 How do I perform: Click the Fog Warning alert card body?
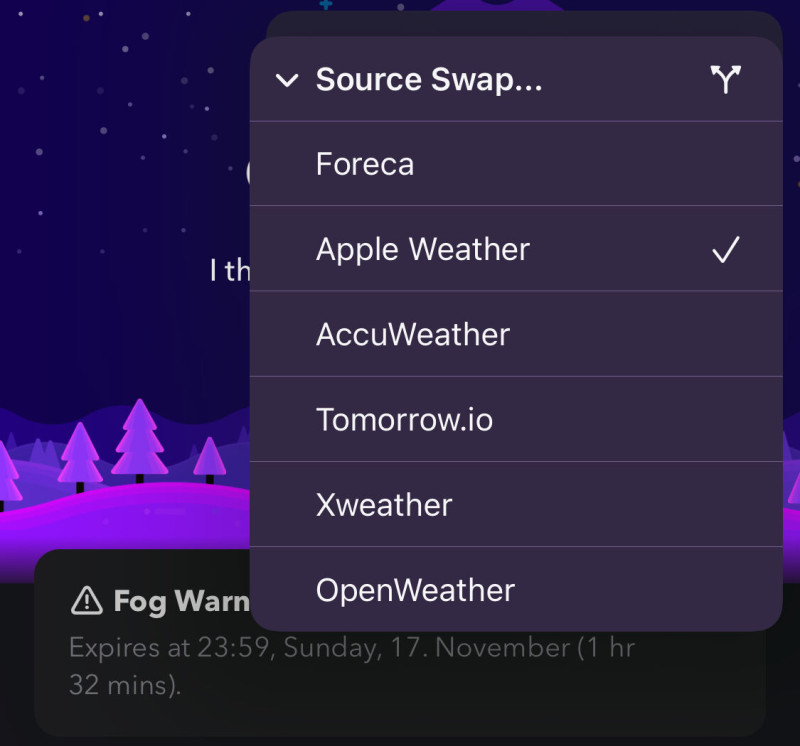pos(399,643)
